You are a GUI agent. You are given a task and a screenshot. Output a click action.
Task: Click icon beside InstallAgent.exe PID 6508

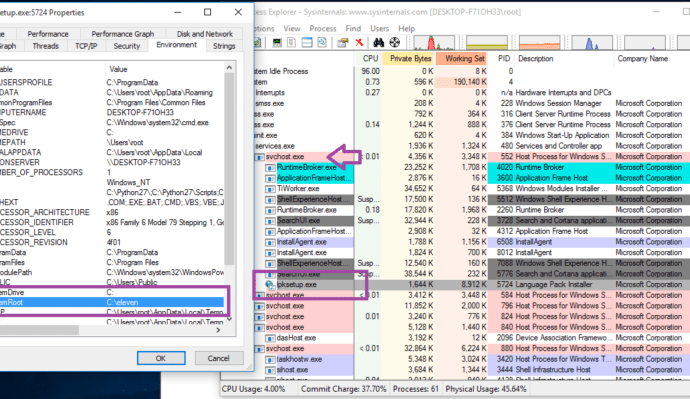coord(270,242)
